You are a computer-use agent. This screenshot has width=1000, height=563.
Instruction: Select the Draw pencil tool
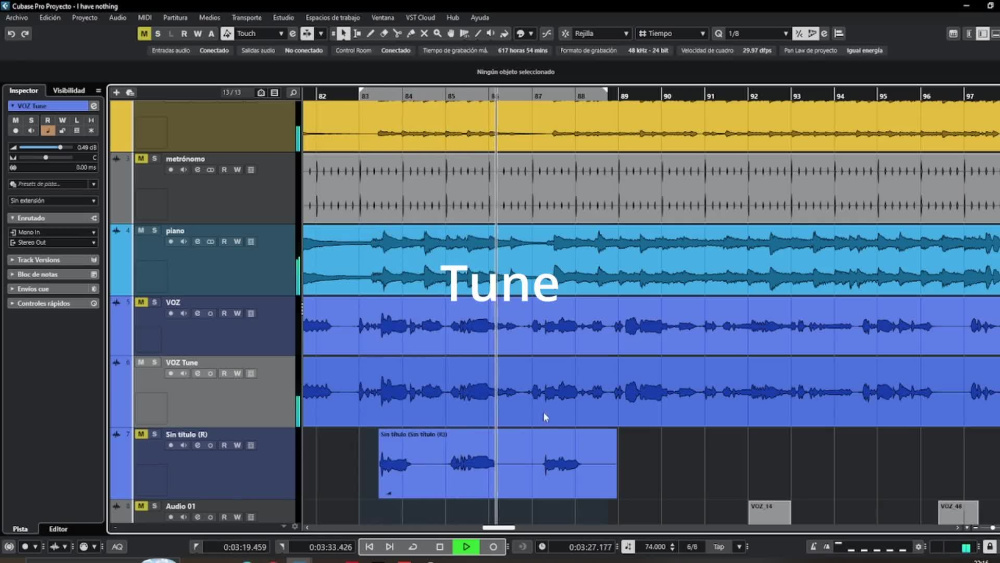(x=371, y=34)
